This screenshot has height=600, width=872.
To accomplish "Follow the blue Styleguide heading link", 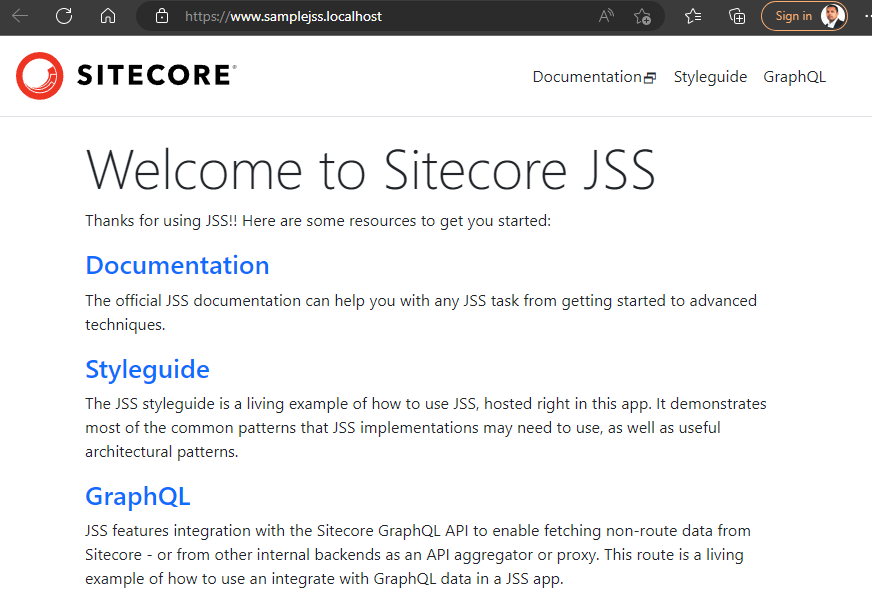I will tap(147, 370).
